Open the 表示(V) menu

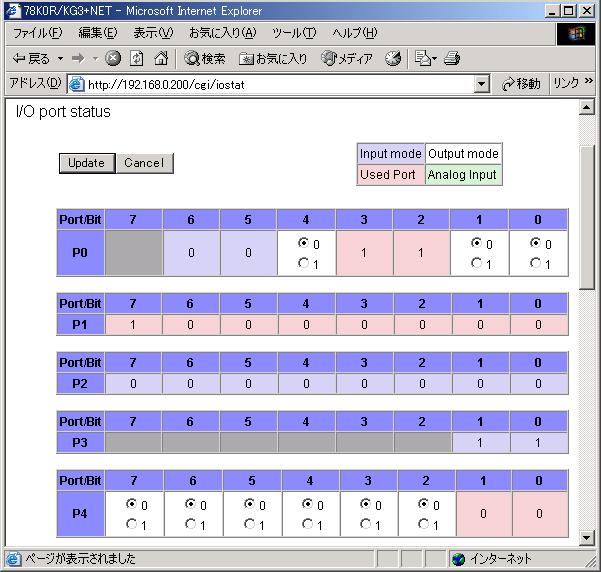(x=153, y=33)
